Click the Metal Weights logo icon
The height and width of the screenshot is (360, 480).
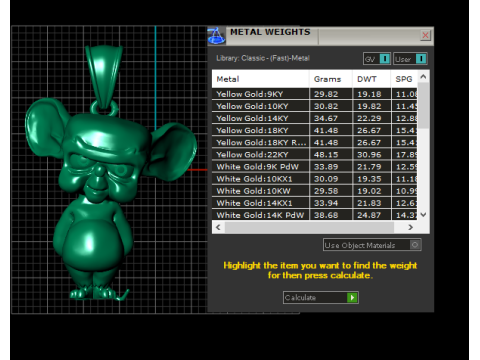coord(216,36)
